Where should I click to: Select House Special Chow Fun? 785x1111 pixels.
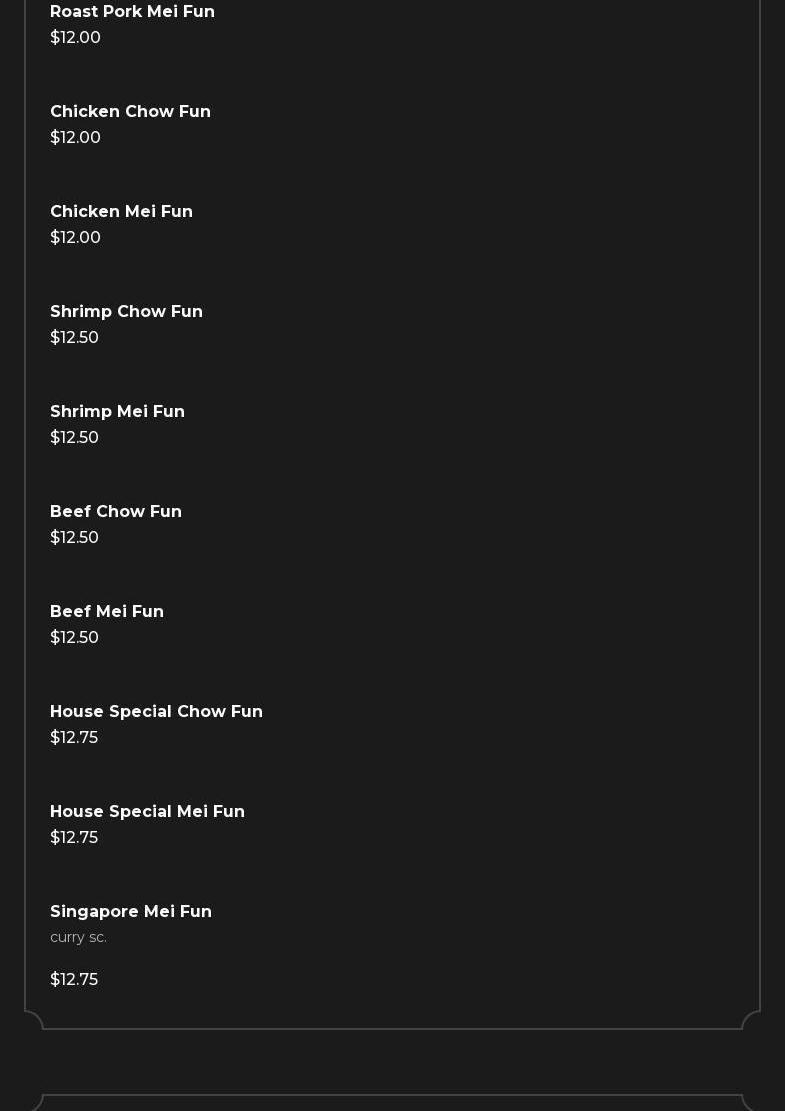(x=156, y=712)
